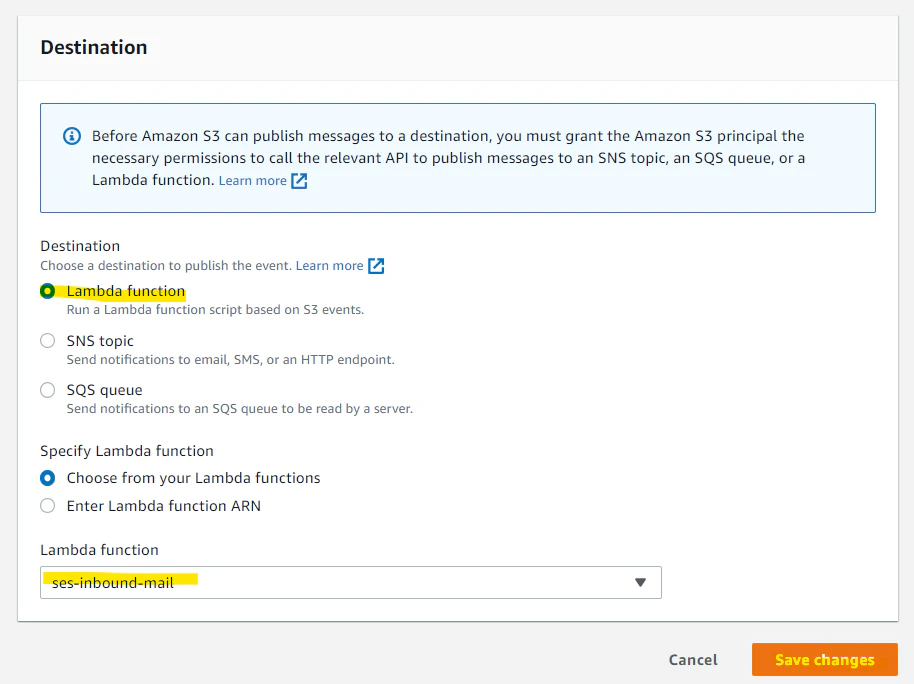Open the Lambda function dropdown arrow
914x684 pixels.
(641, 582)
